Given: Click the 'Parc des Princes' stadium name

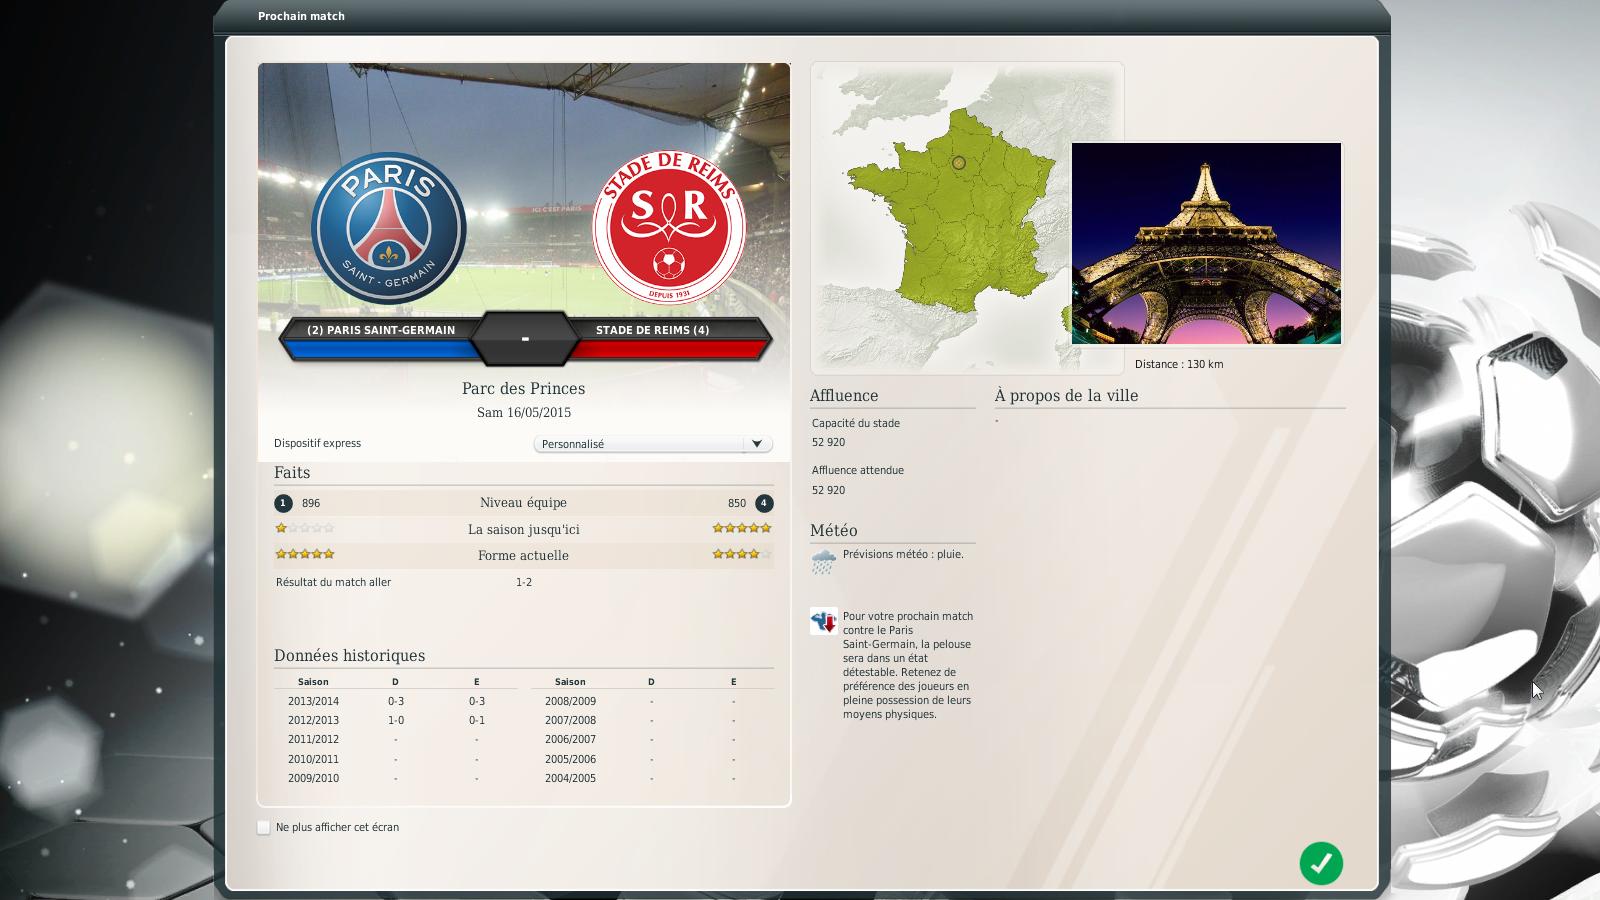Looking at the screenshot, I should 523,388.
